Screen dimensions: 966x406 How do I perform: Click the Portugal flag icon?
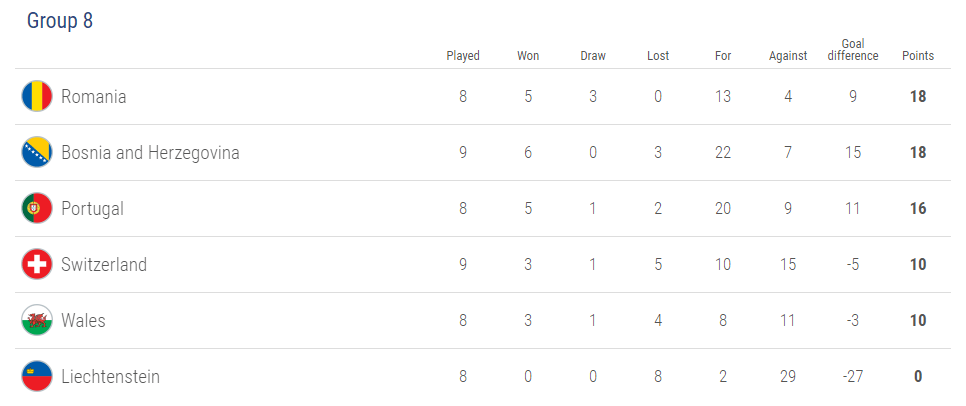37,209
